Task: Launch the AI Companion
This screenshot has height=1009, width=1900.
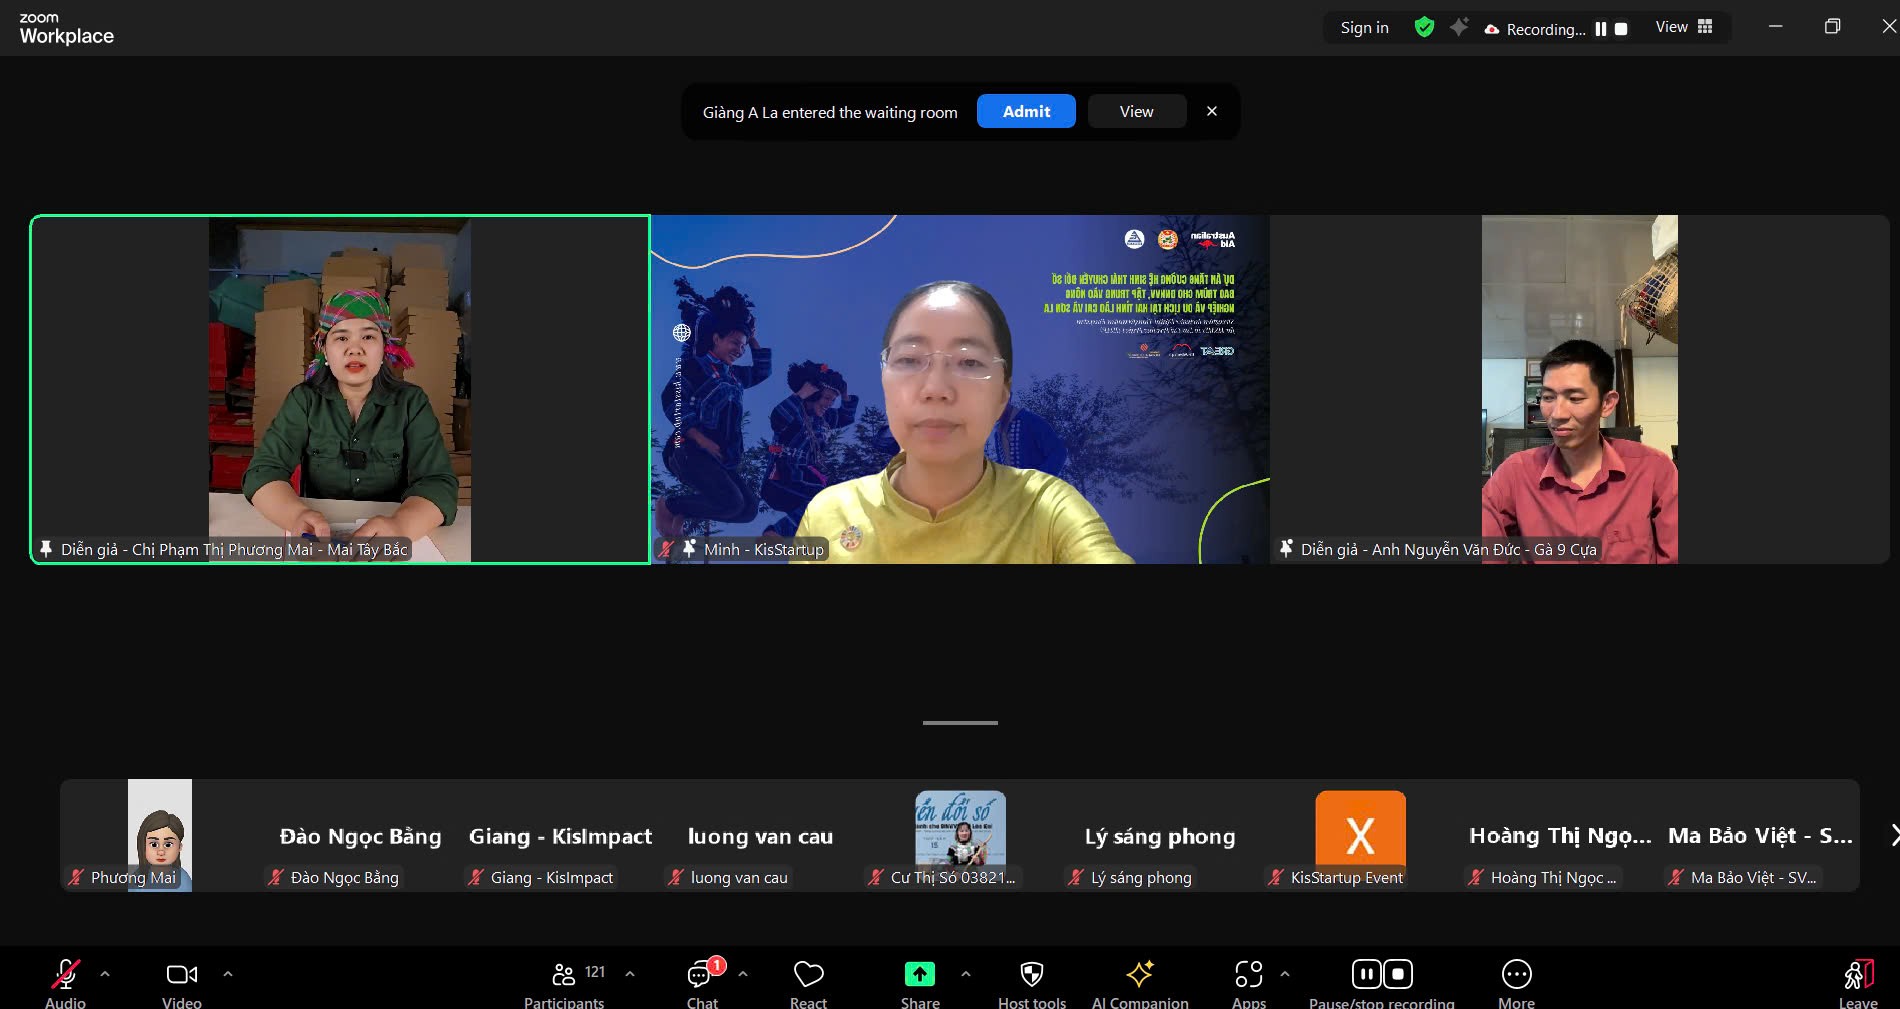Action: pos(1140,975)
